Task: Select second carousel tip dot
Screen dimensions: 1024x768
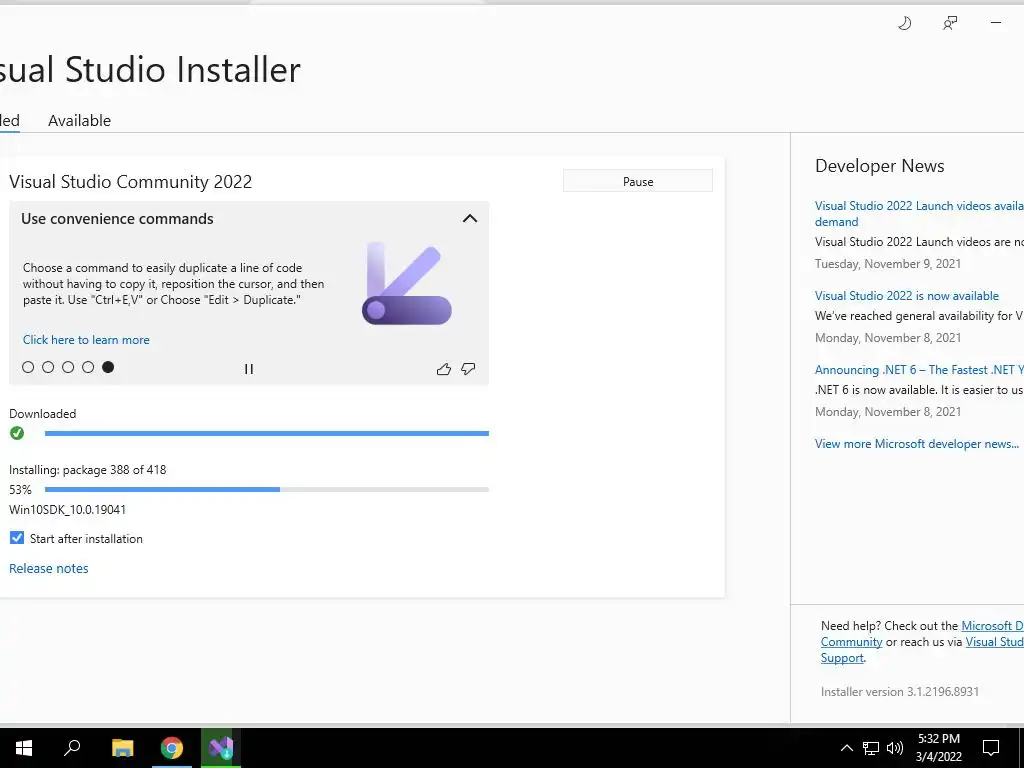Action: coord(48,367)
